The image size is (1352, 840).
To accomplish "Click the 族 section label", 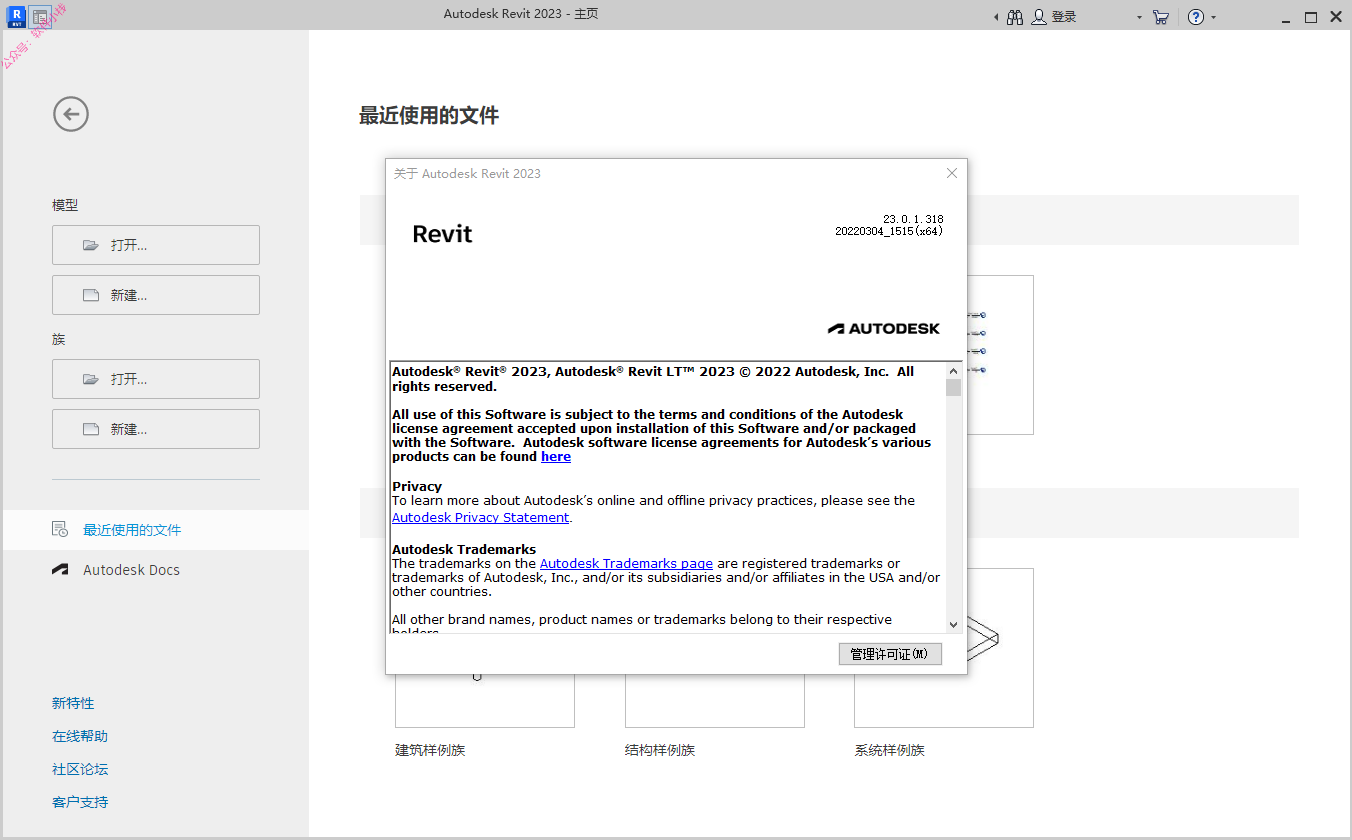I will [x=58, y=339].
